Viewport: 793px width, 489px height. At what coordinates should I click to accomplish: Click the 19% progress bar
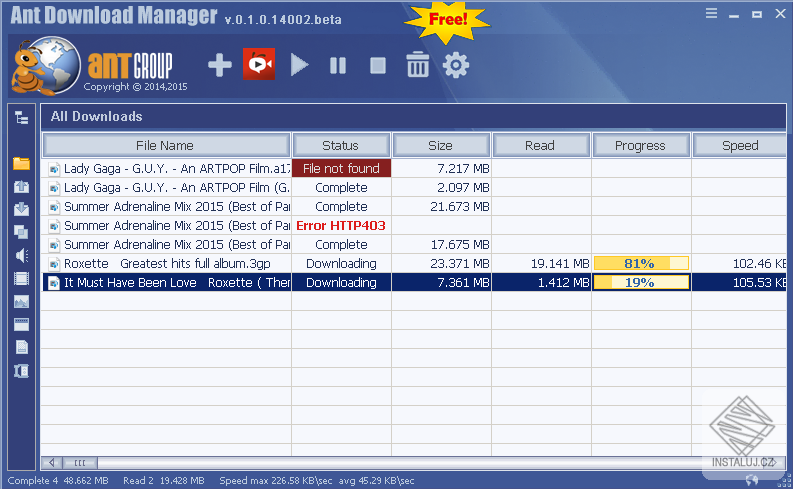(x=641, y=283)
